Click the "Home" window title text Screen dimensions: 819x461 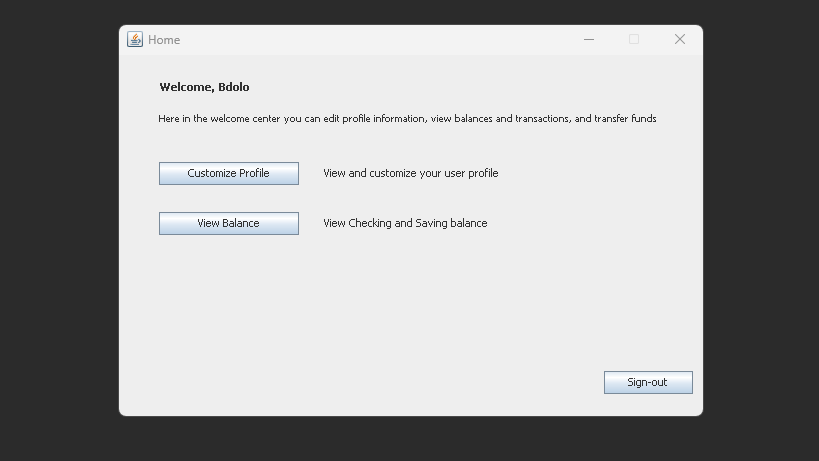pyautogui.click(x=164, y=40)
